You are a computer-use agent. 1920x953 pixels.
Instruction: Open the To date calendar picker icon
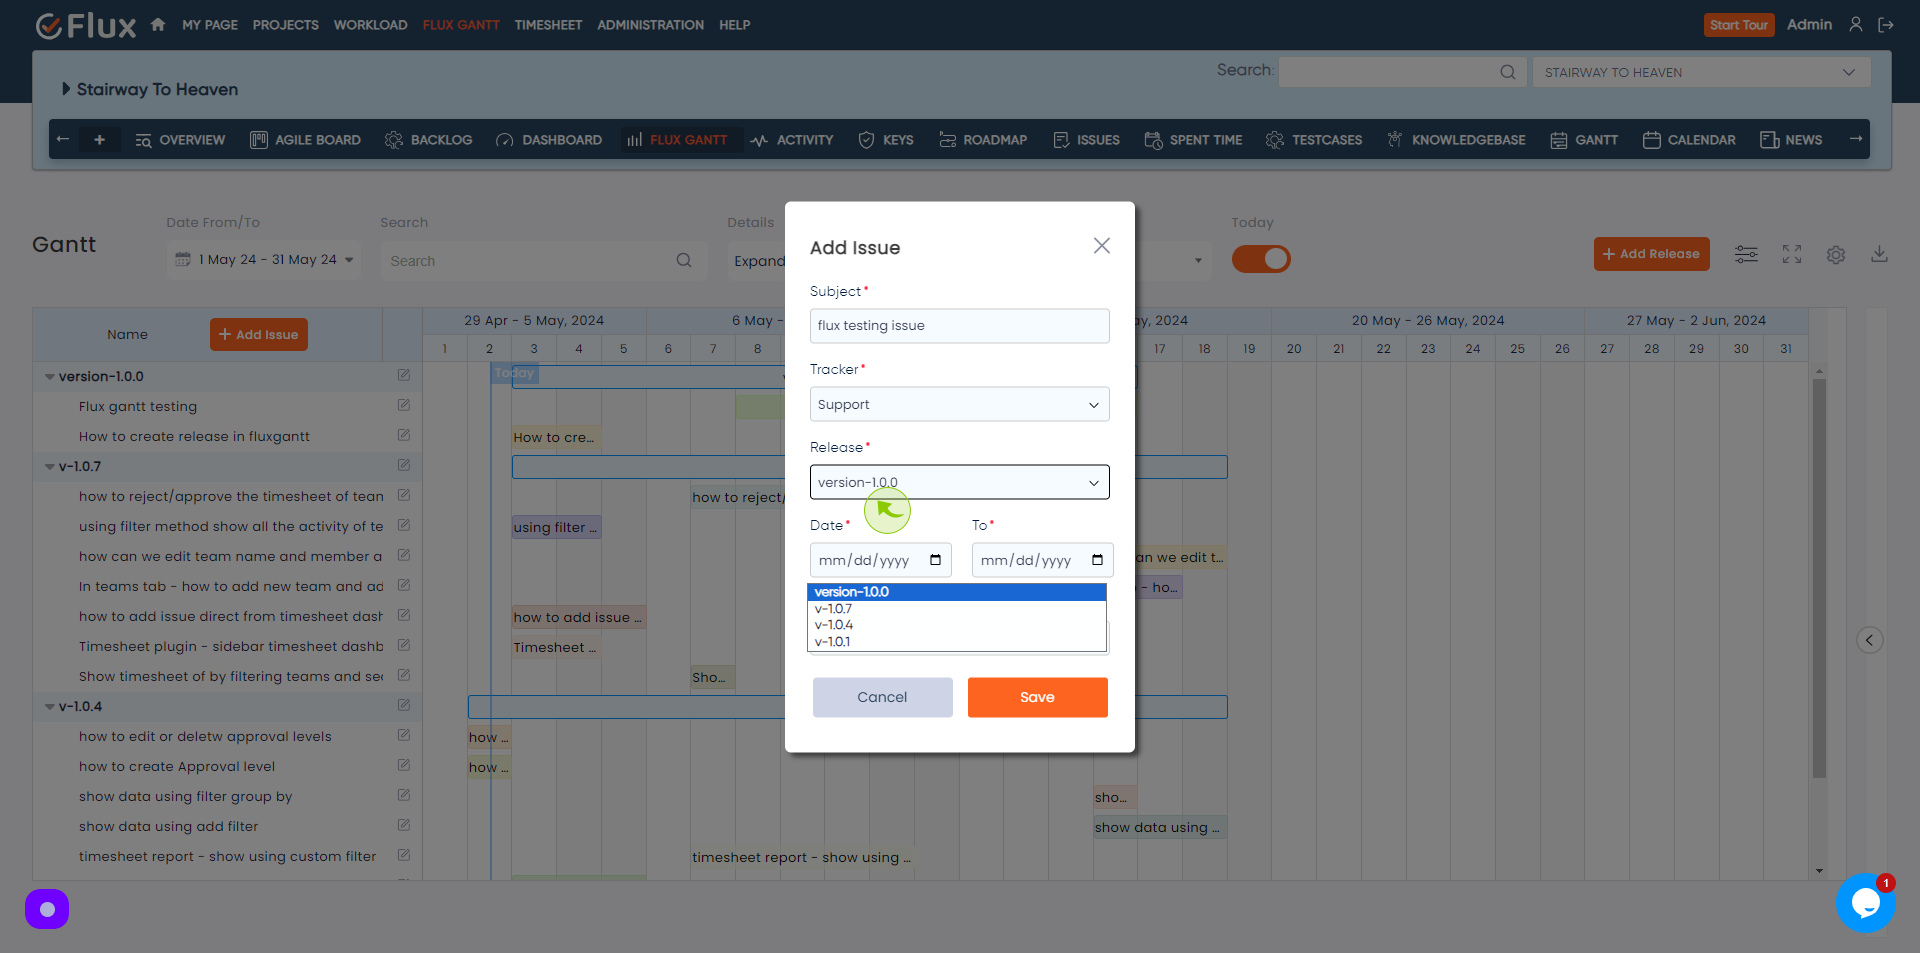click(1097, 560)
